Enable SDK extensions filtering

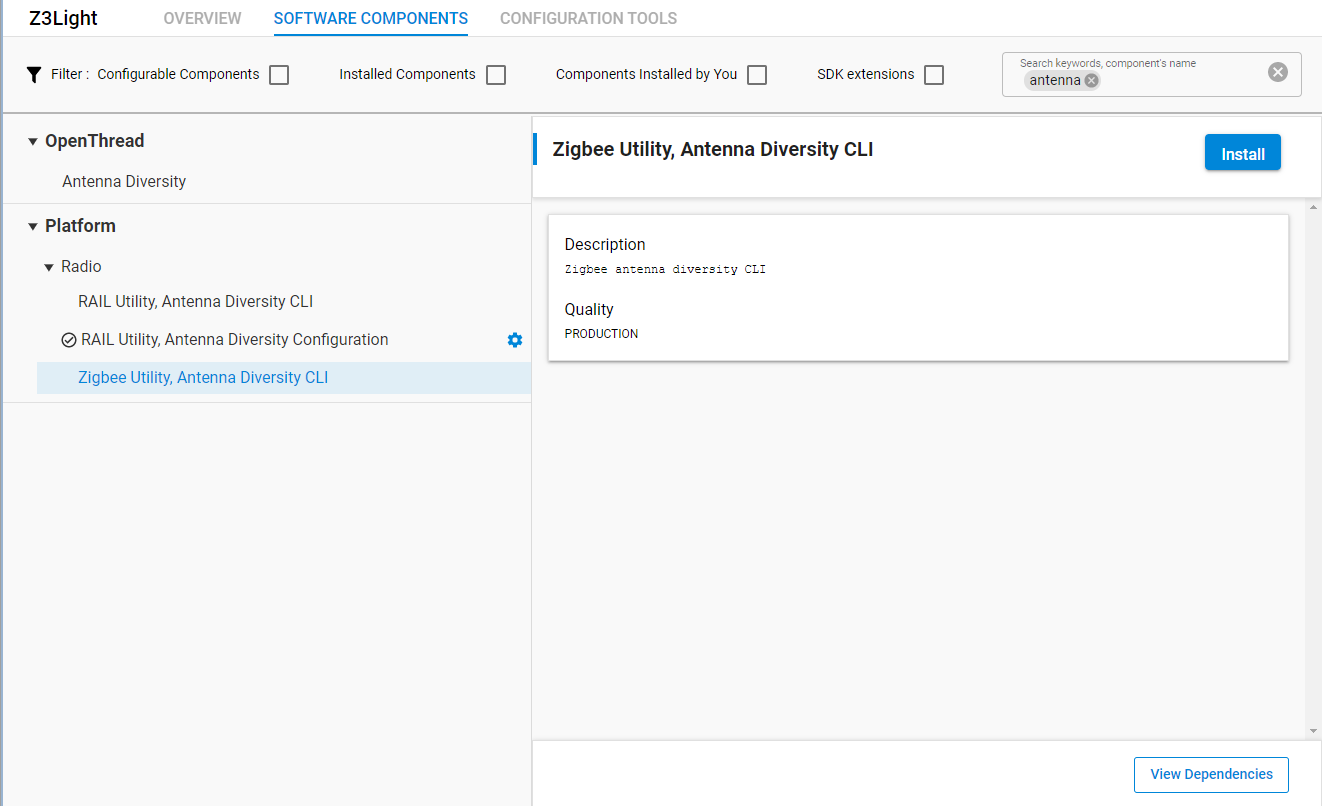click(x=933, y=74)
